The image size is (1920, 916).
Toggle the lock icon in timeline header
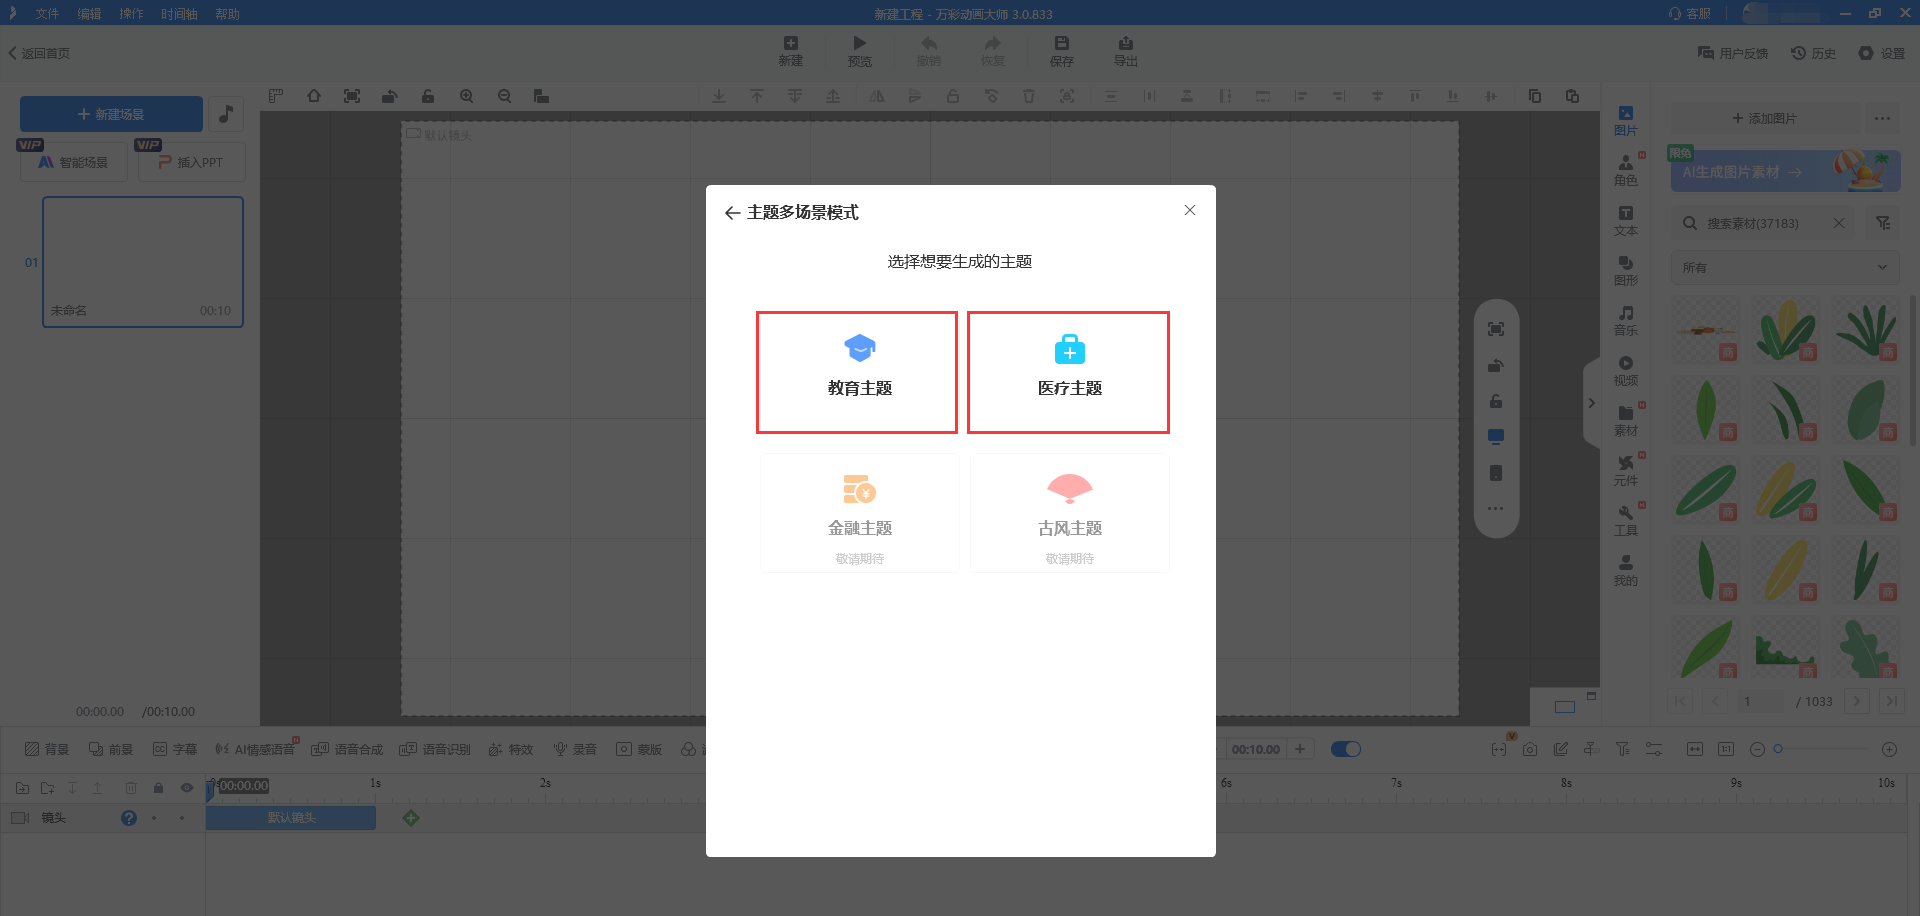click(158, 788)
